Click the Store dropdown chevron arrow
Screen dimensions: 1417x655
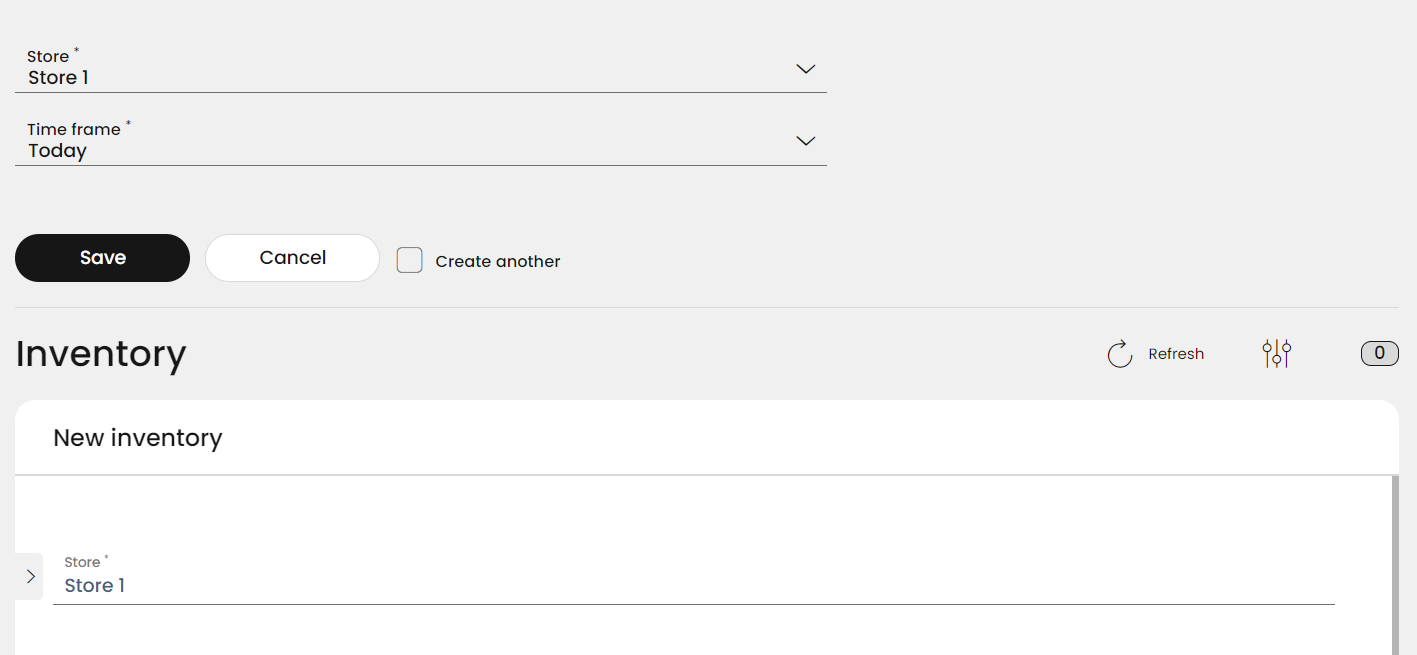pos(806,69)
